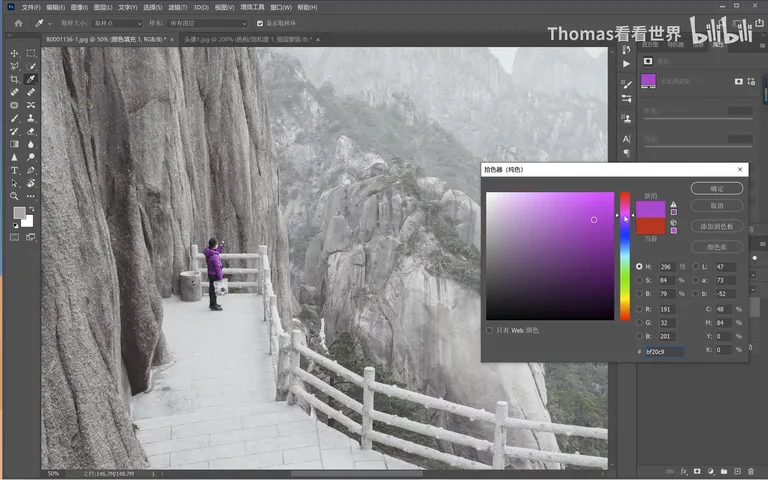Select the Rectangular Marquee tool

point(31,53)
